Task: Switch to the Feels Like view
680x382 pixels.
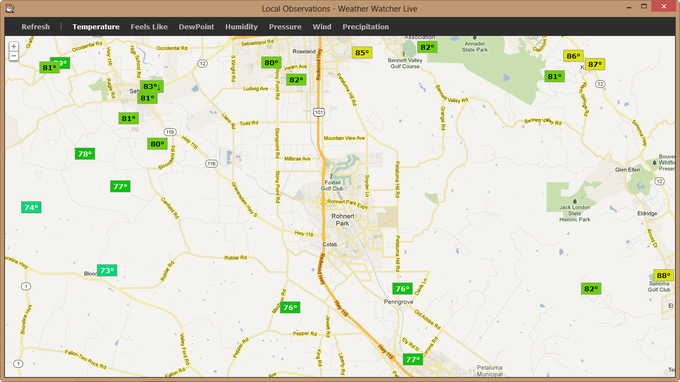Action: (149, 27)
